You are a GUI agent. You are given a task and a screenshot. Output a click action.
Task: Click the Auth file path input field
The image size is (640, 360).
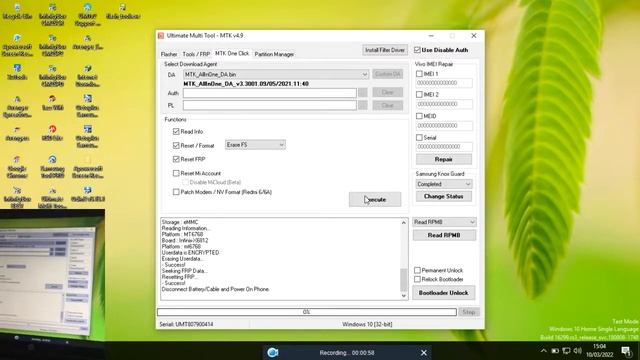tap(269, 93)
